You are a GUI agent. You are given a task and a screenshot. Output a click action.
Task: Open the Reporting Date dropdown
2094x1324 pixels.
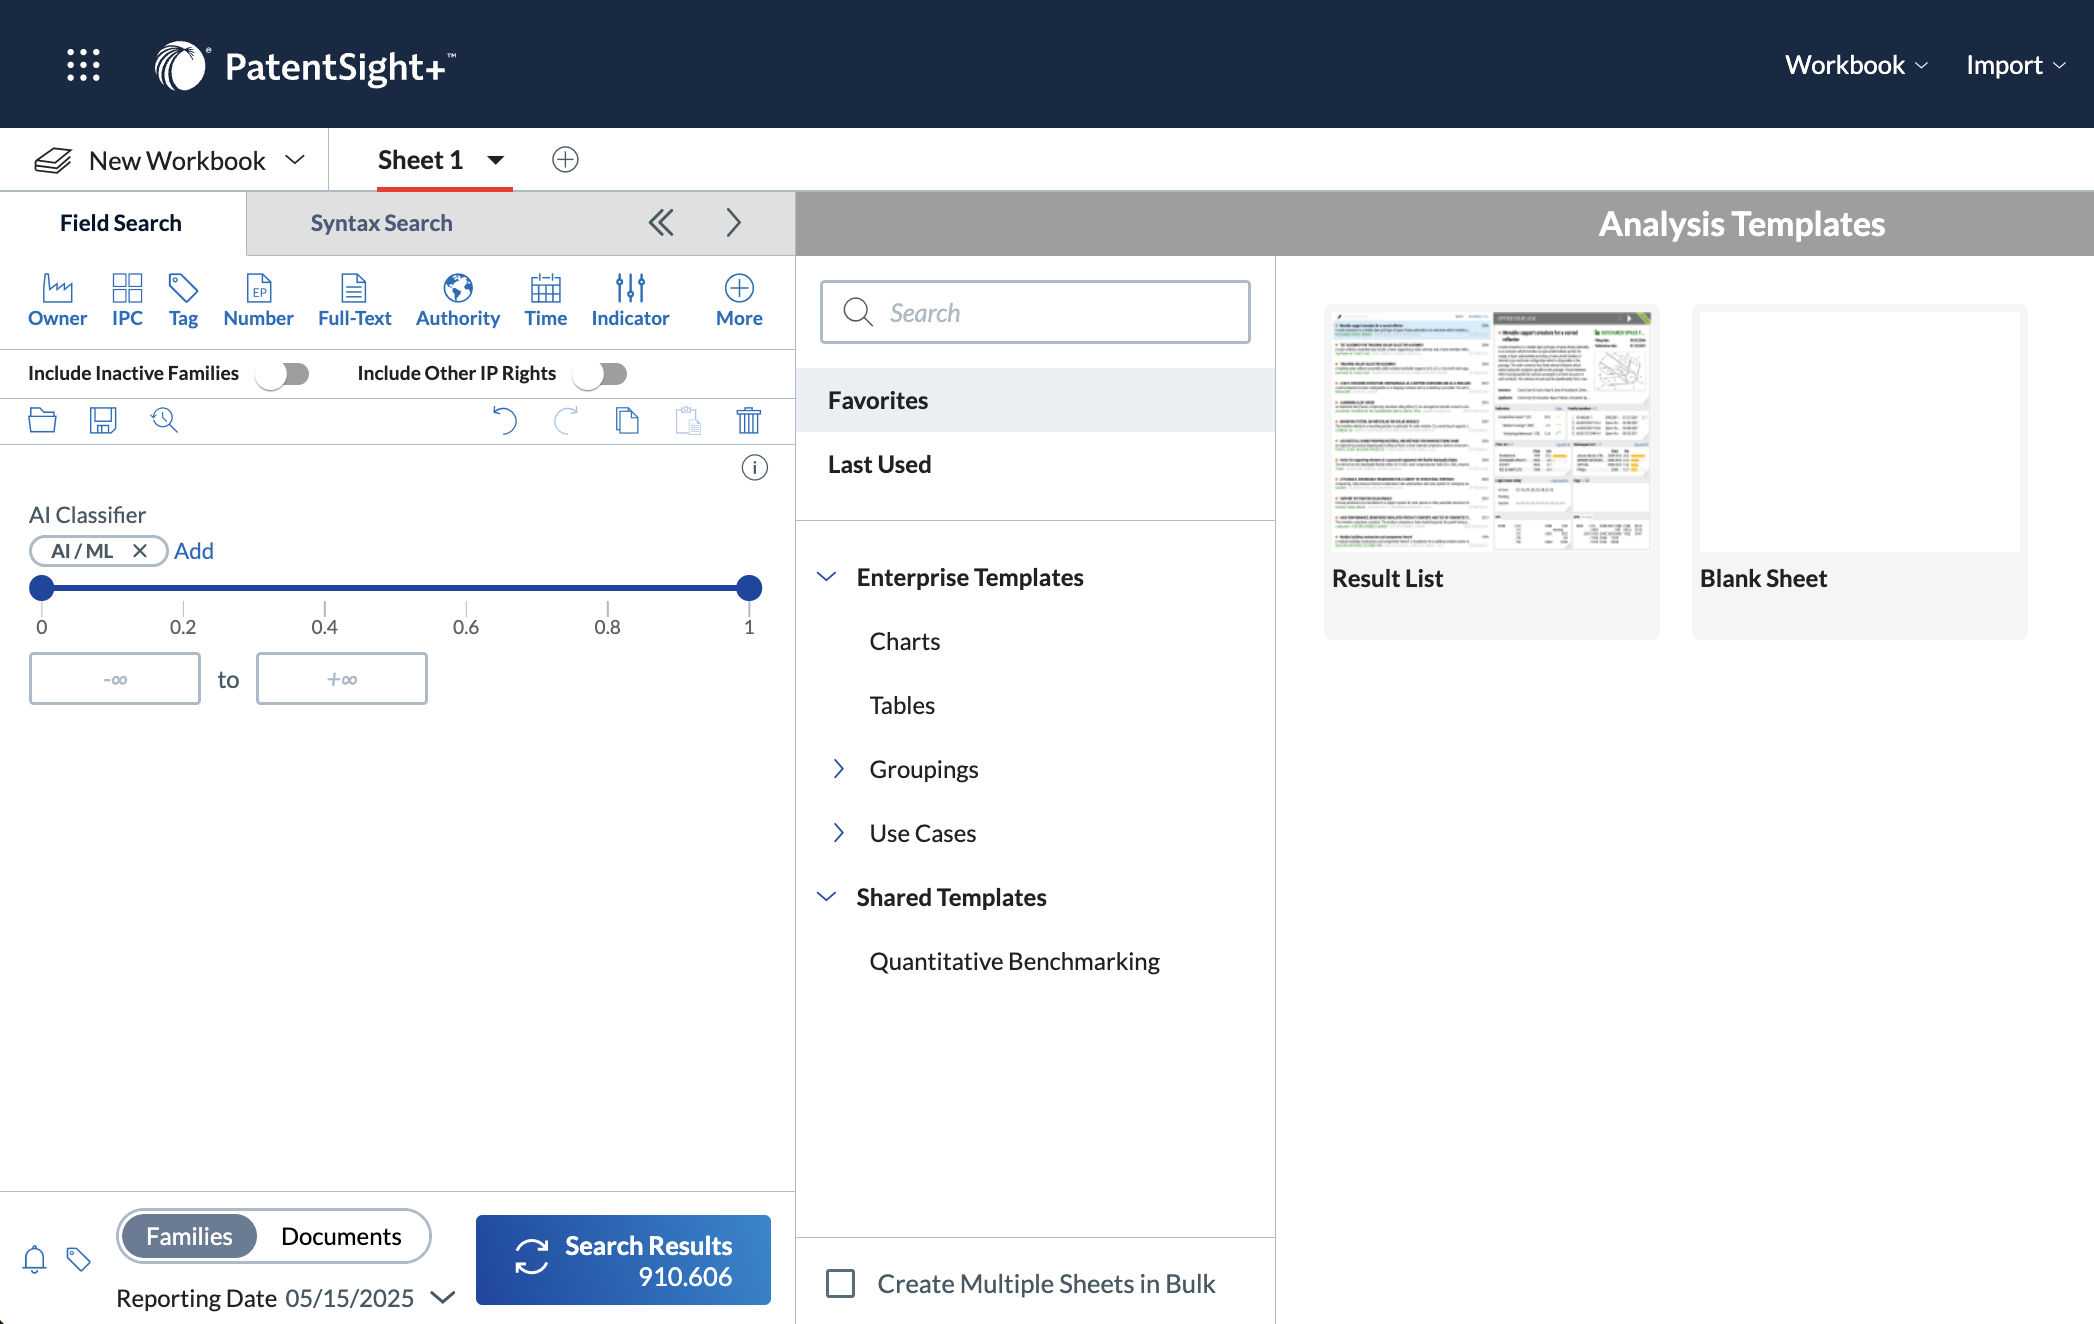pos(443,1297)
